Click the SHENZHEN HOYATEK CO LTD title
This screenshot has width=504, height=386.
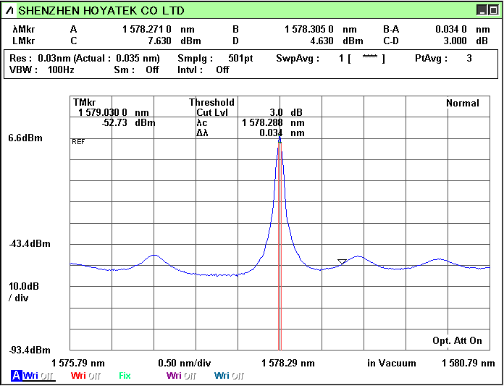pos(101,11)
